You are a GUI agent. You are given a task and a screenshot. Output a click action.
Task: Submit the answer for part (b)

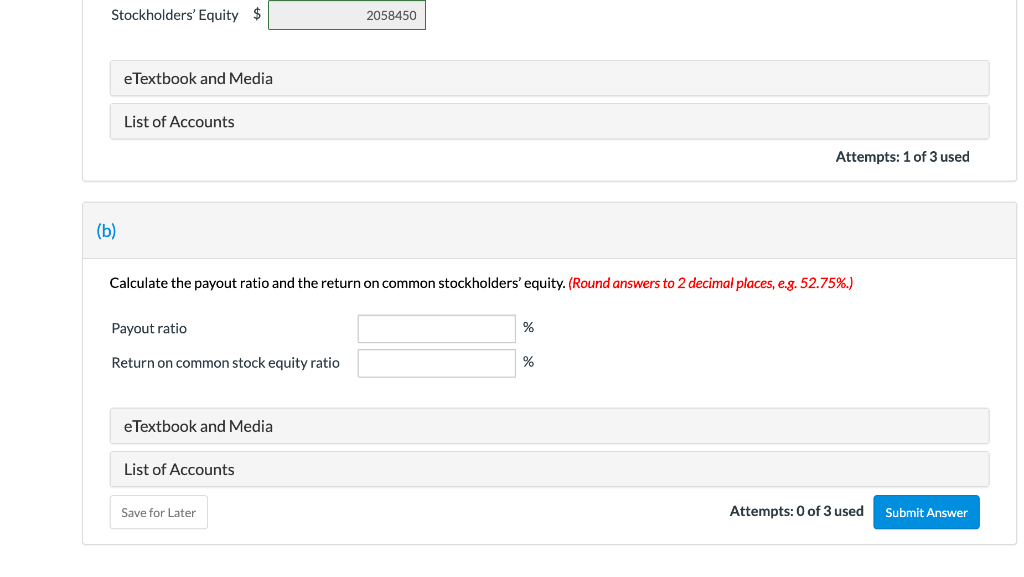[x=926, y=512]
